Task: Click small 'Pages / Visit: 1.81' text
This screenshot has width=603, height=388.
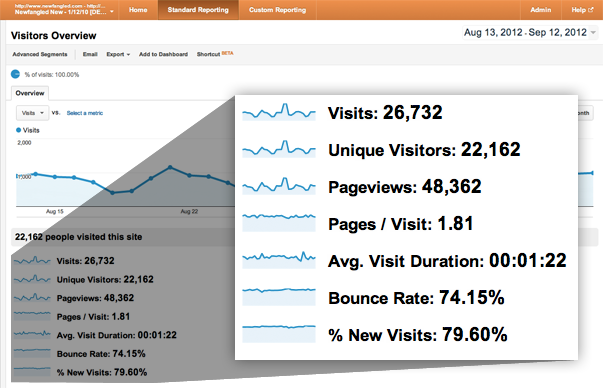Action: click(93, 317)
